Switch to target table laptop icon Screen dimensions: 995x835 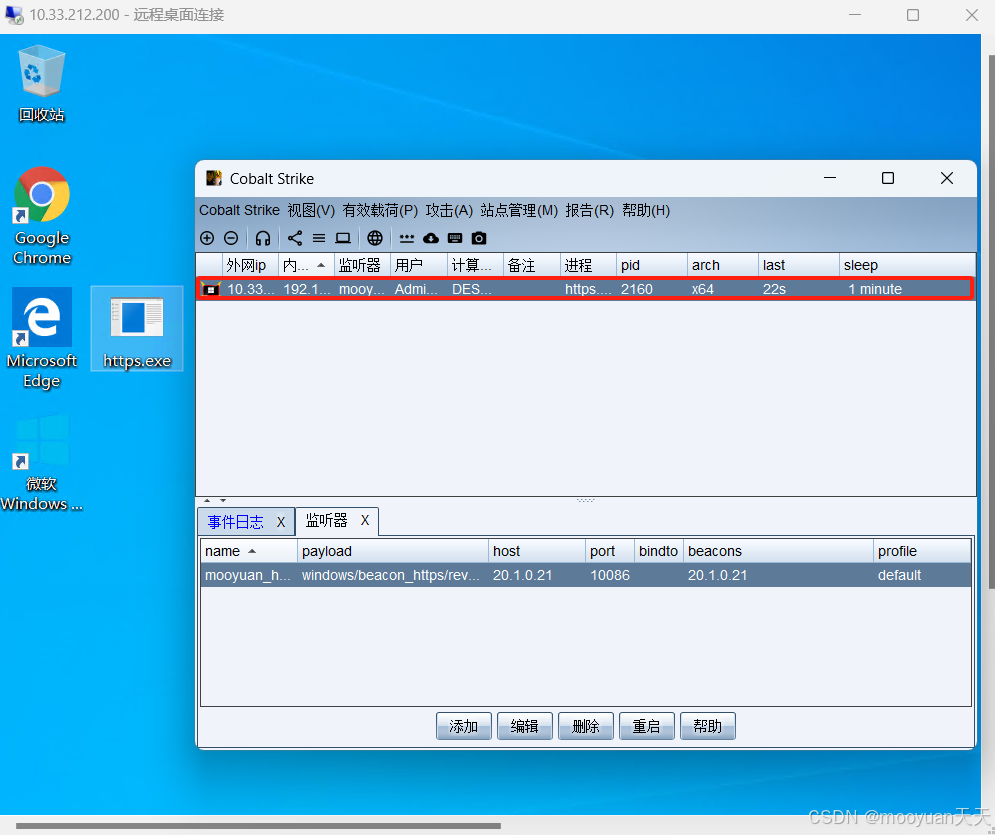(343, 238)
